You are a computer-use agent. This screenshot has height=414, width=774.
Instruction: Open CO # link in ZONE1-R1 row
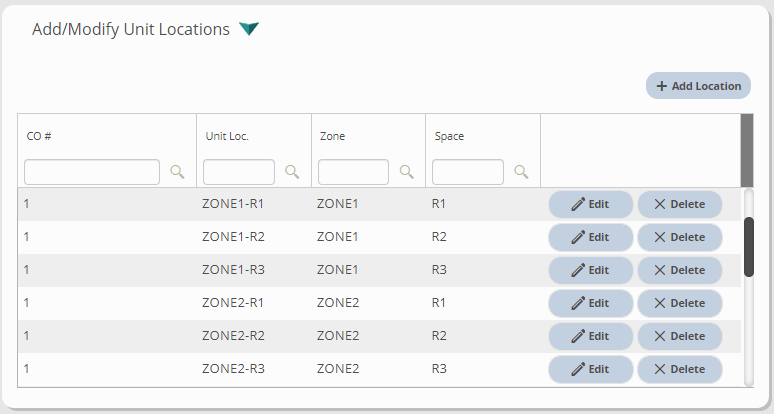(x=27, y=204)
